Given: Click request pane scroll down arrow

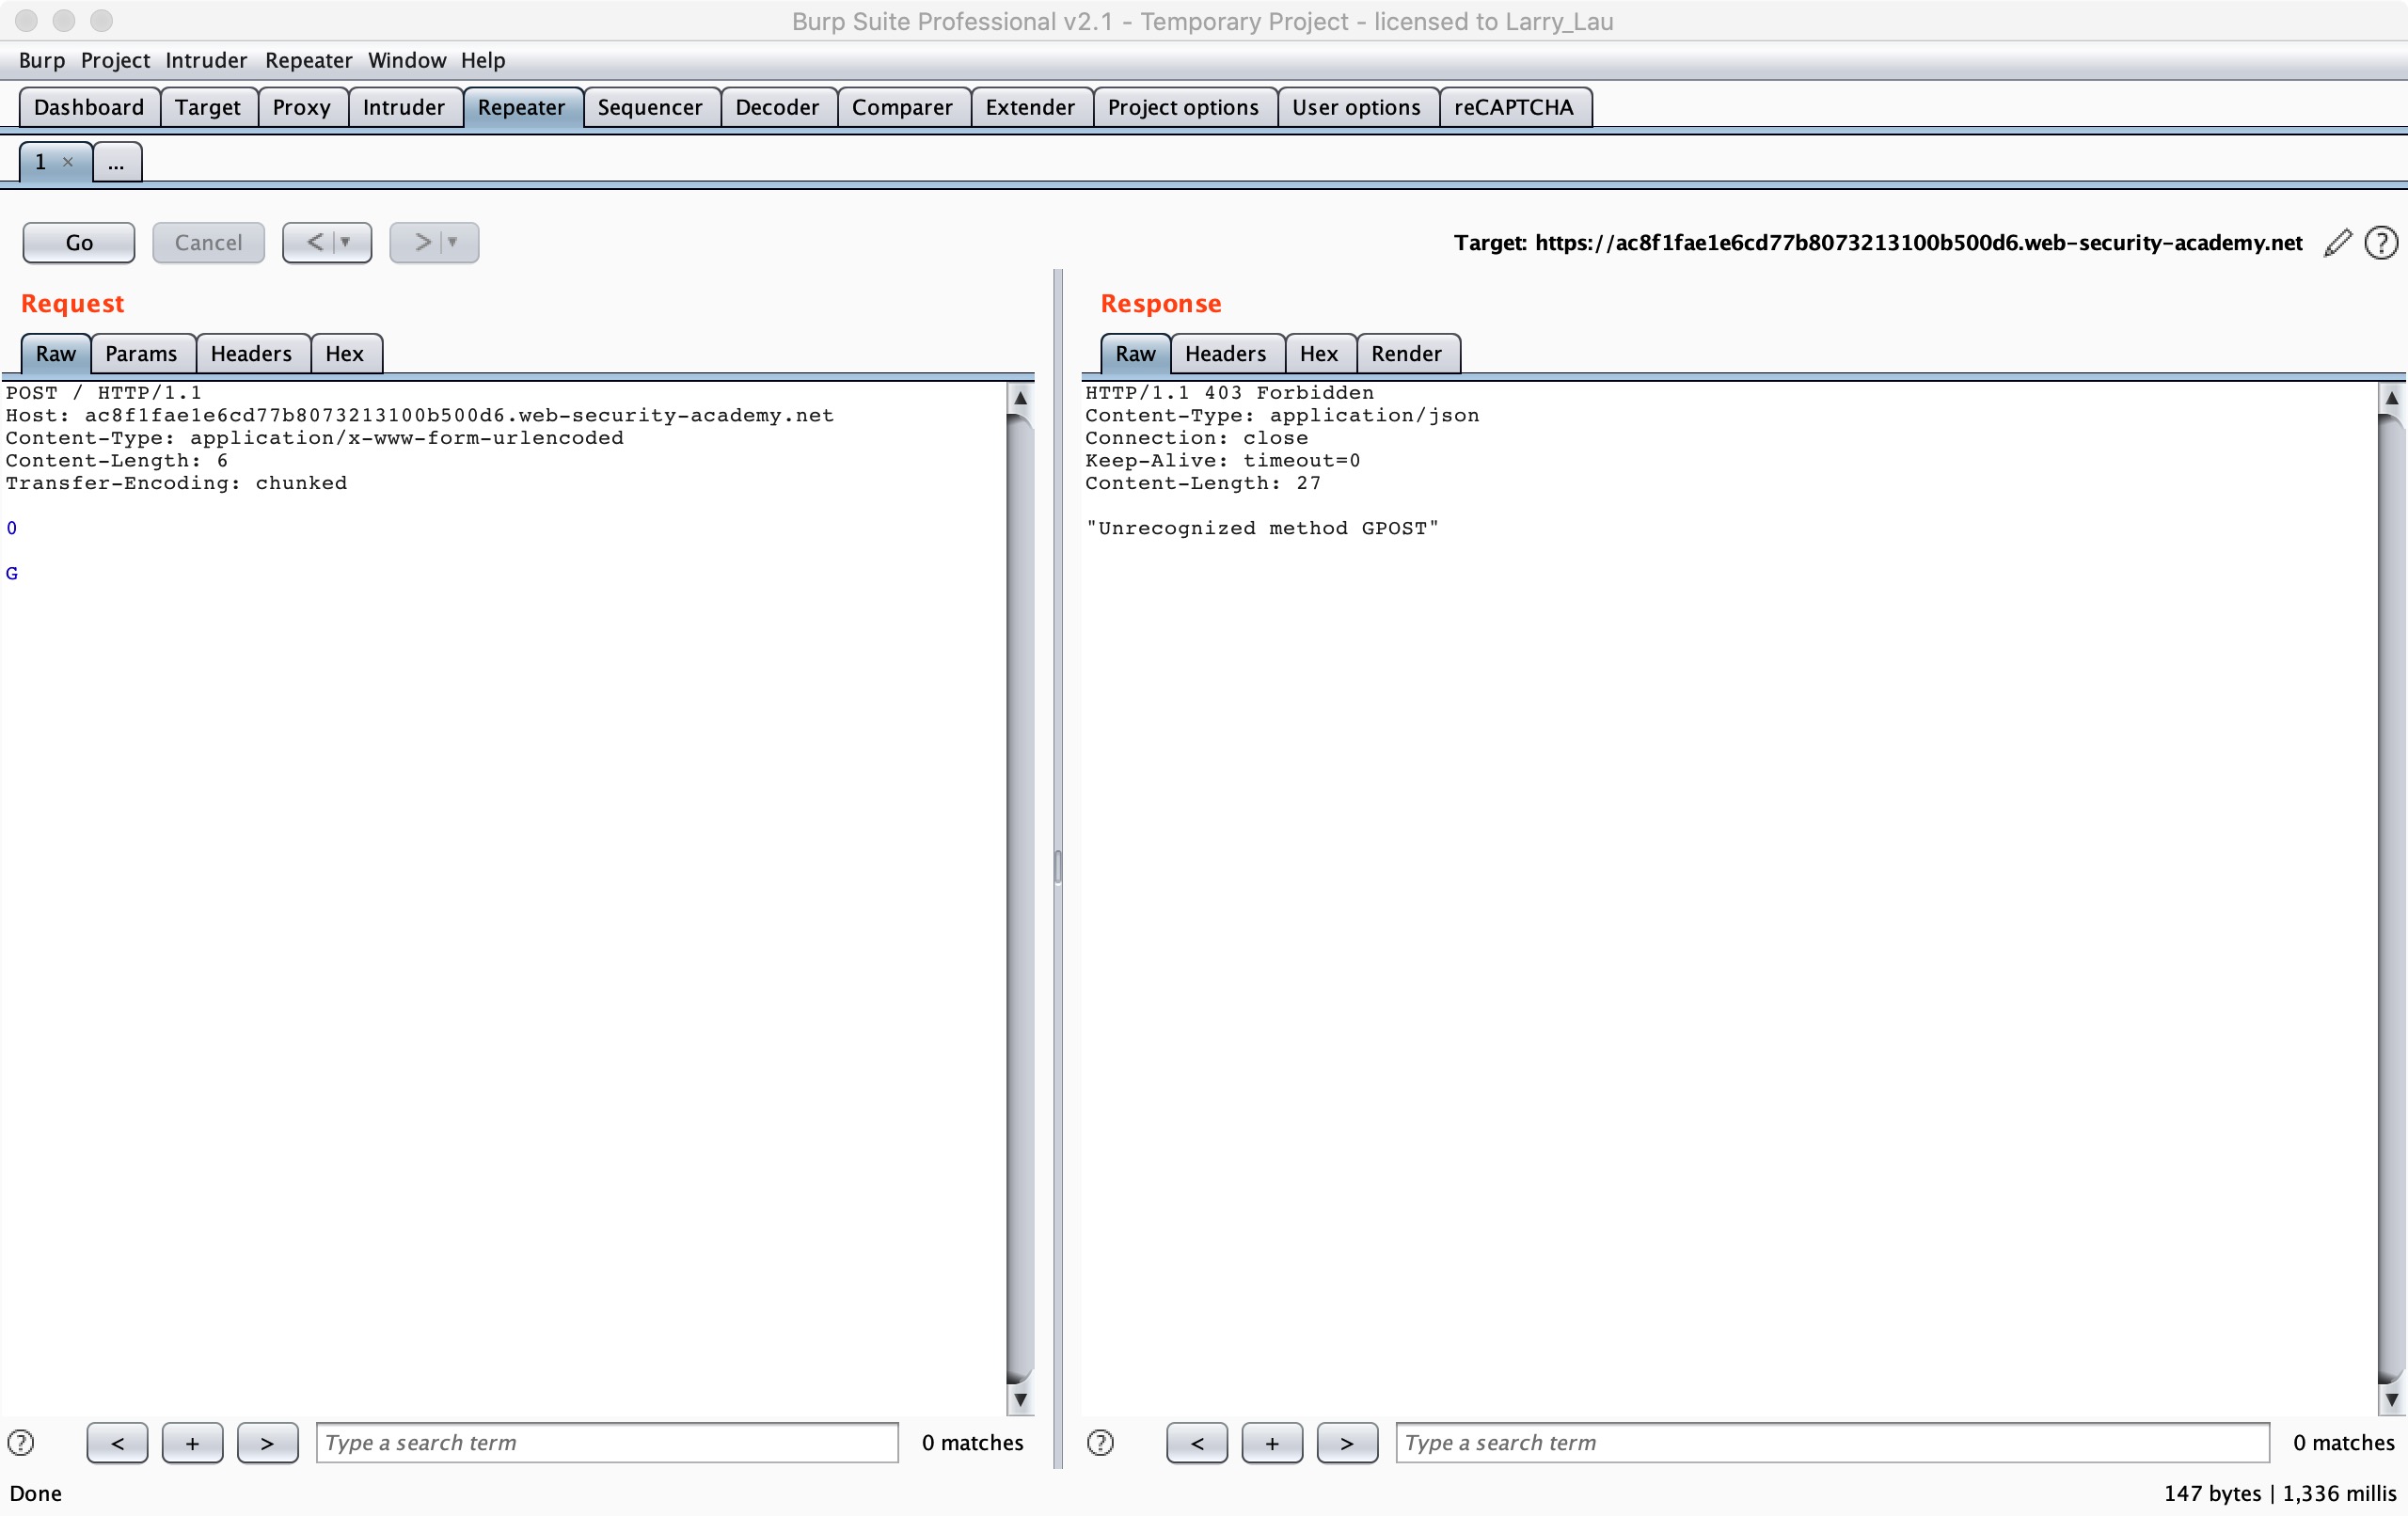Looking at the screenshot, I should (x=1020, y=1399).
